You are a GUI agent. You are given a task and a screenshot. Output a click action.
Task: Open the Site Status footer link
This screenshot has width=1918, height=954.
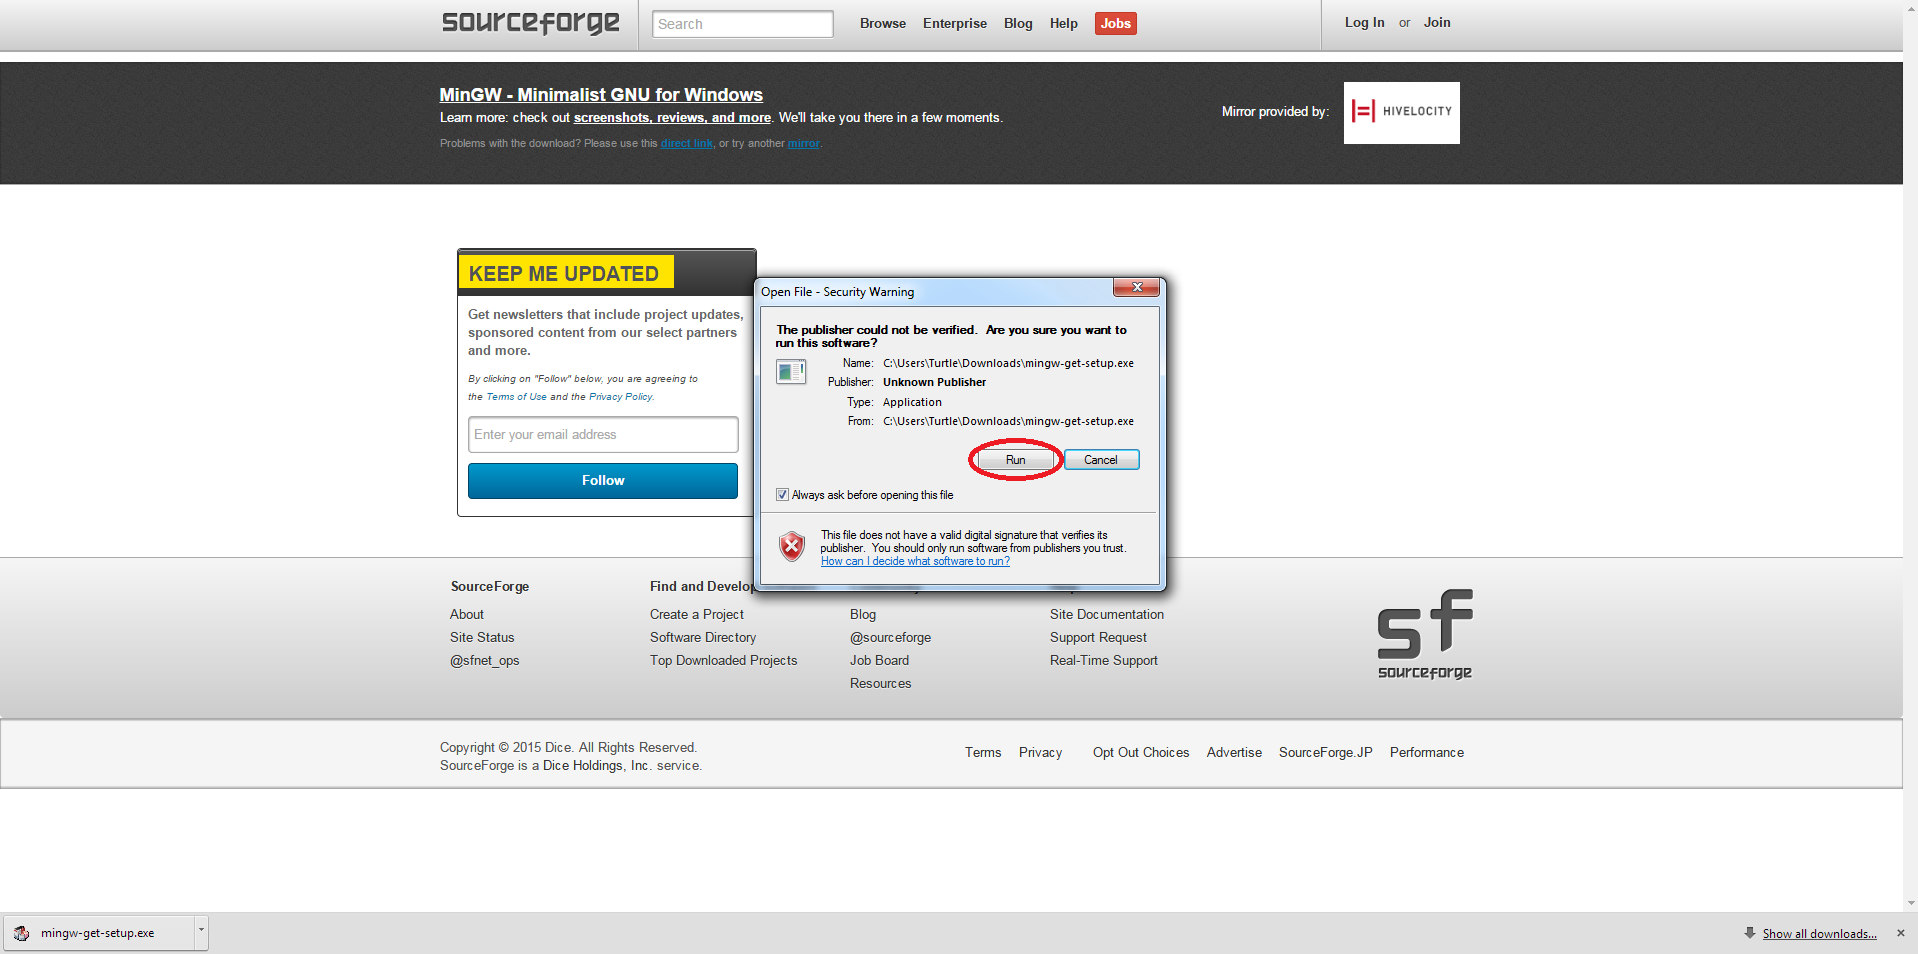(482, 638)
